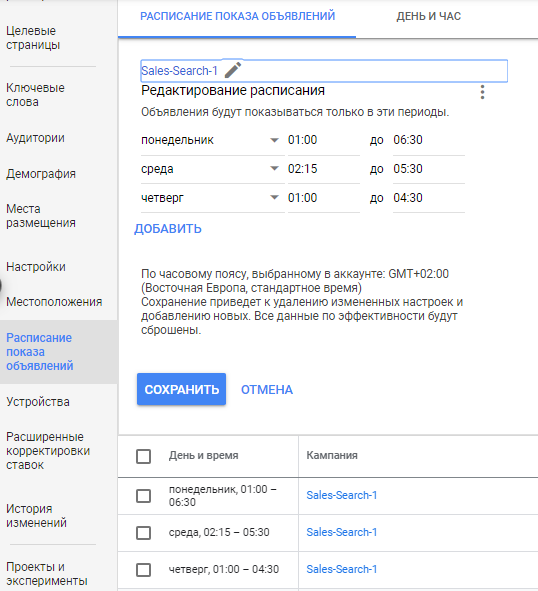The width and height of the screenshot is (538, 591).
Task: Switch to the ДЕНЬ И ЧАС tab
Action: pos(428,17)
